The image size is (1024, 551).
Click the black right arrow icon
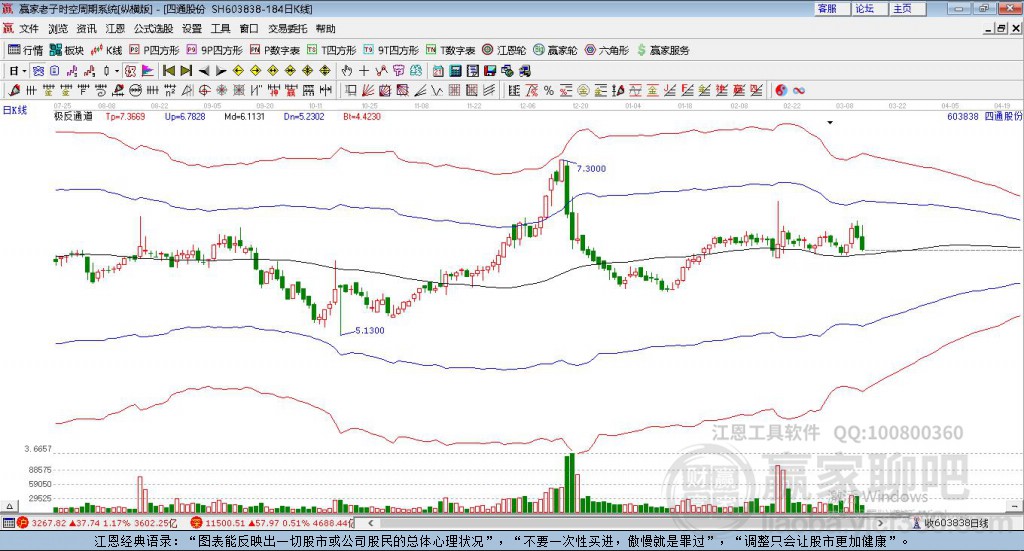coord(221,71)
